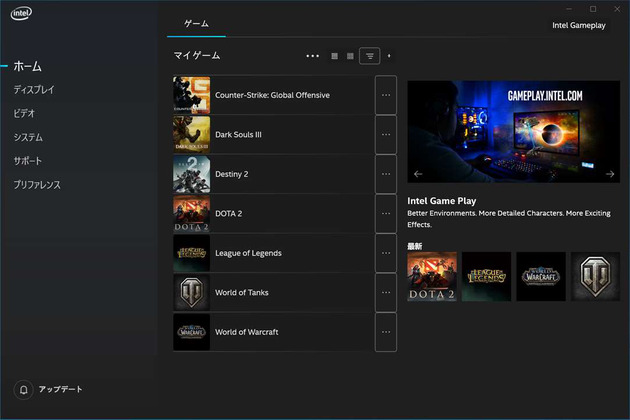Maximize the Intel window
The height and width of the screenshot is (420, 630).
593,9
